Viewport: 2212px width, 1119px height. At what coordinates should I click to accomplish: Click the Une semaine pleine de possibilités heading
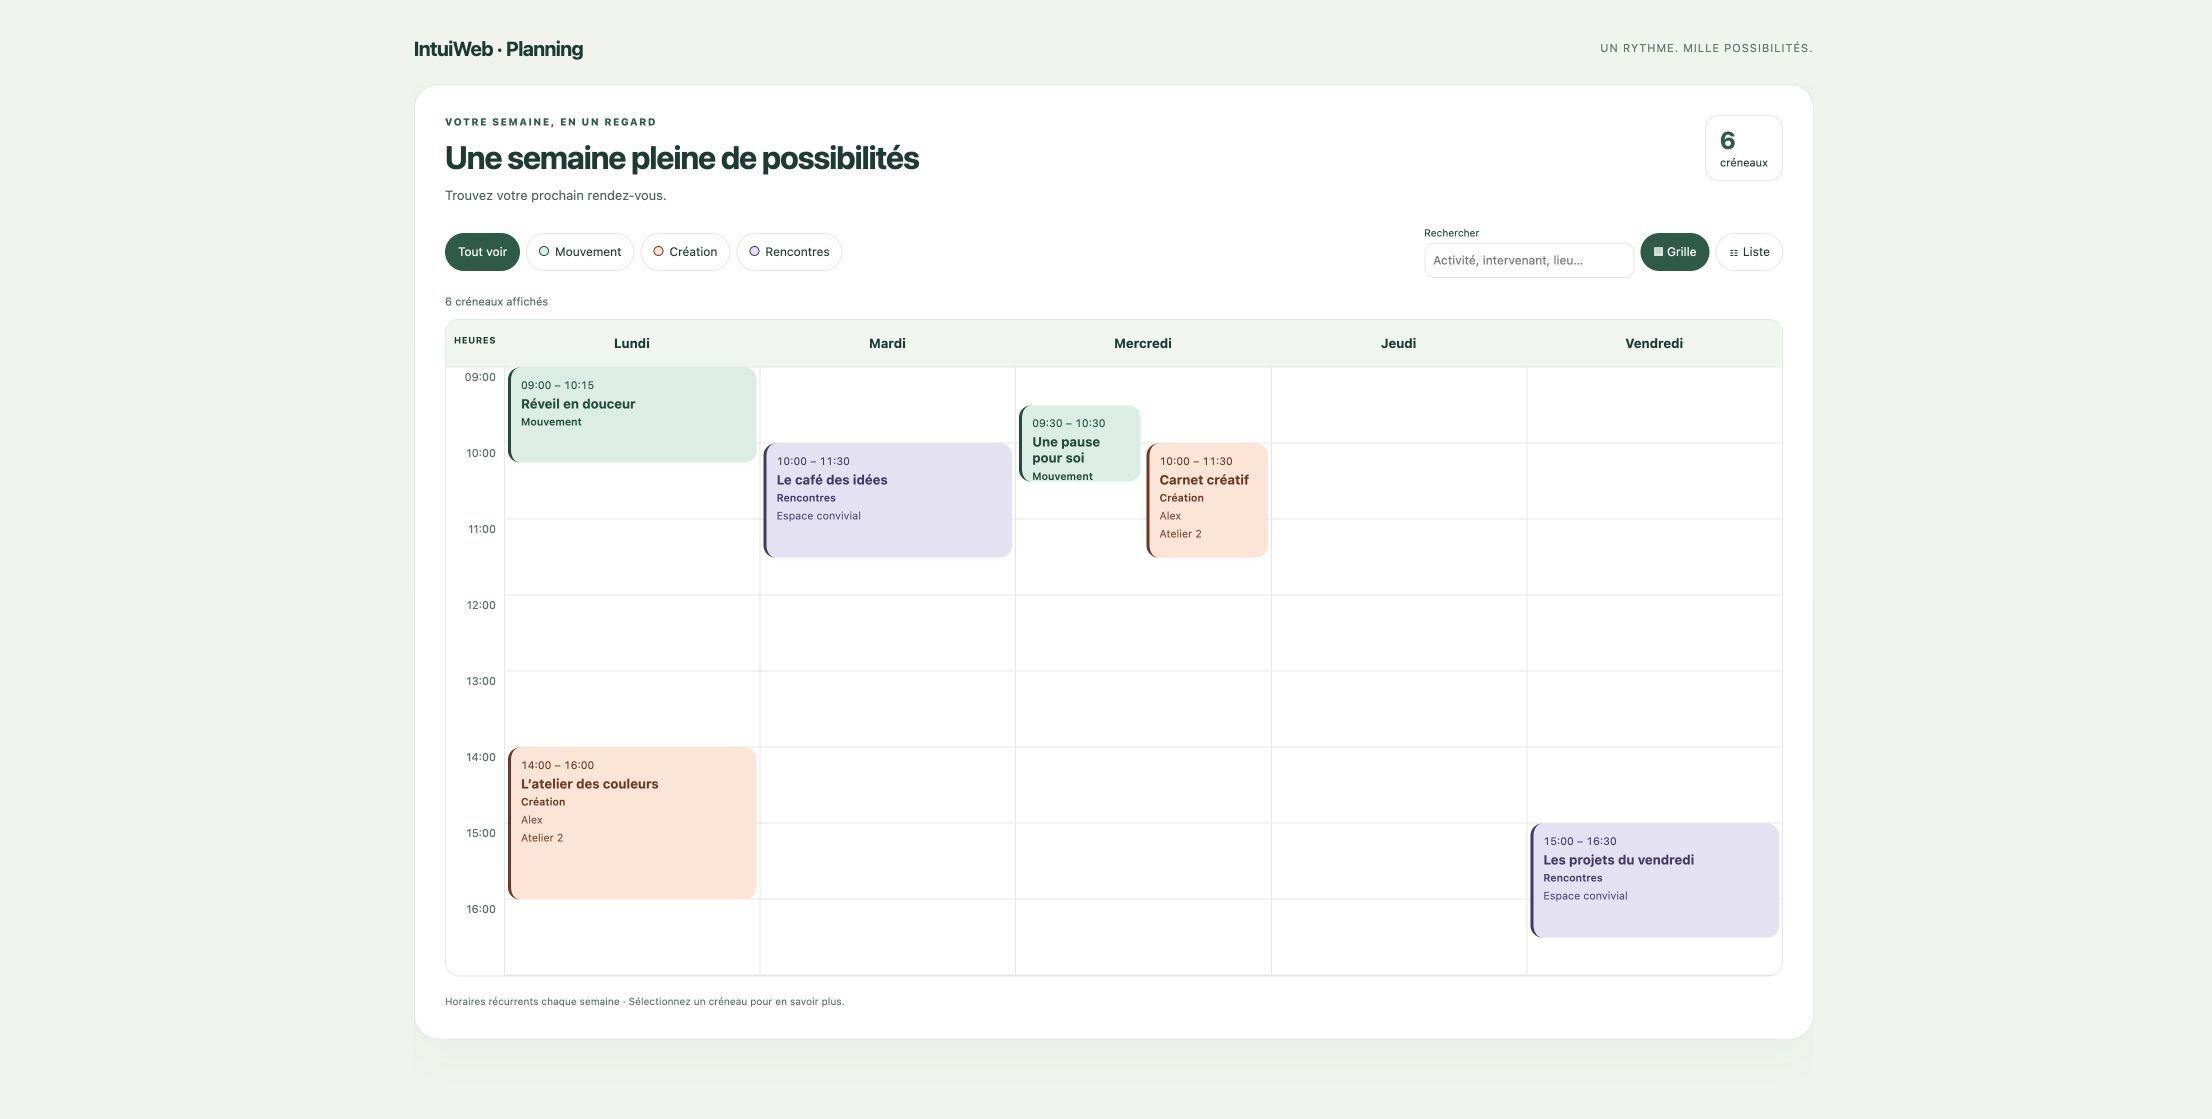(682, 158)
